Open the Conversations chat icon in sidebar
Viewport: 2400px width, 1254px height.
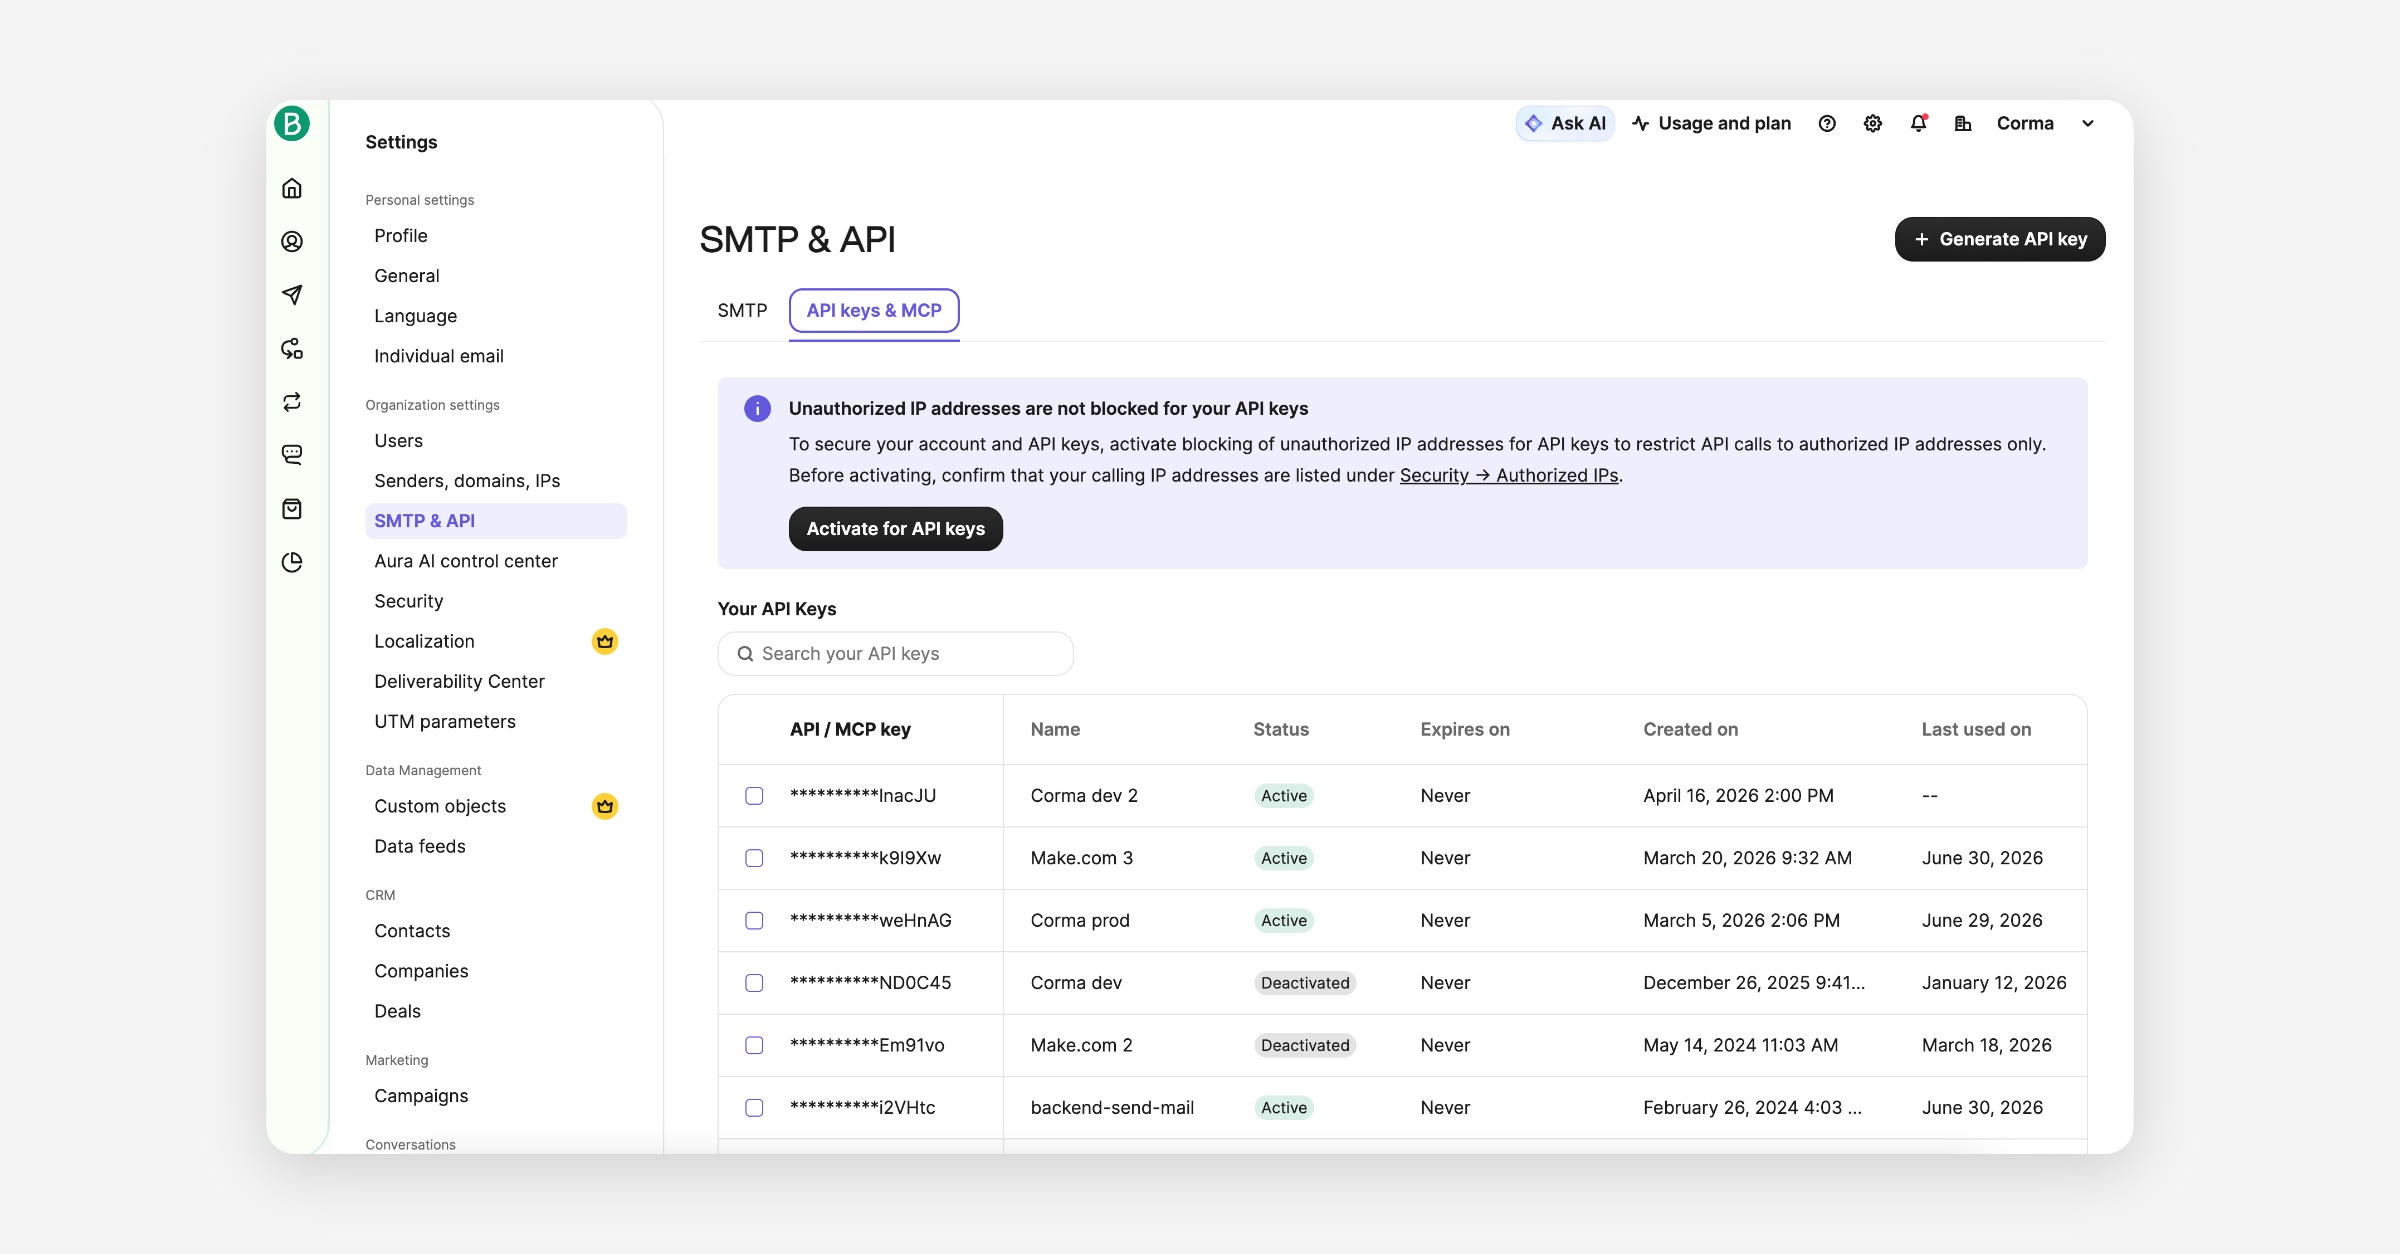pyautogui.click(x=292, y=455)
